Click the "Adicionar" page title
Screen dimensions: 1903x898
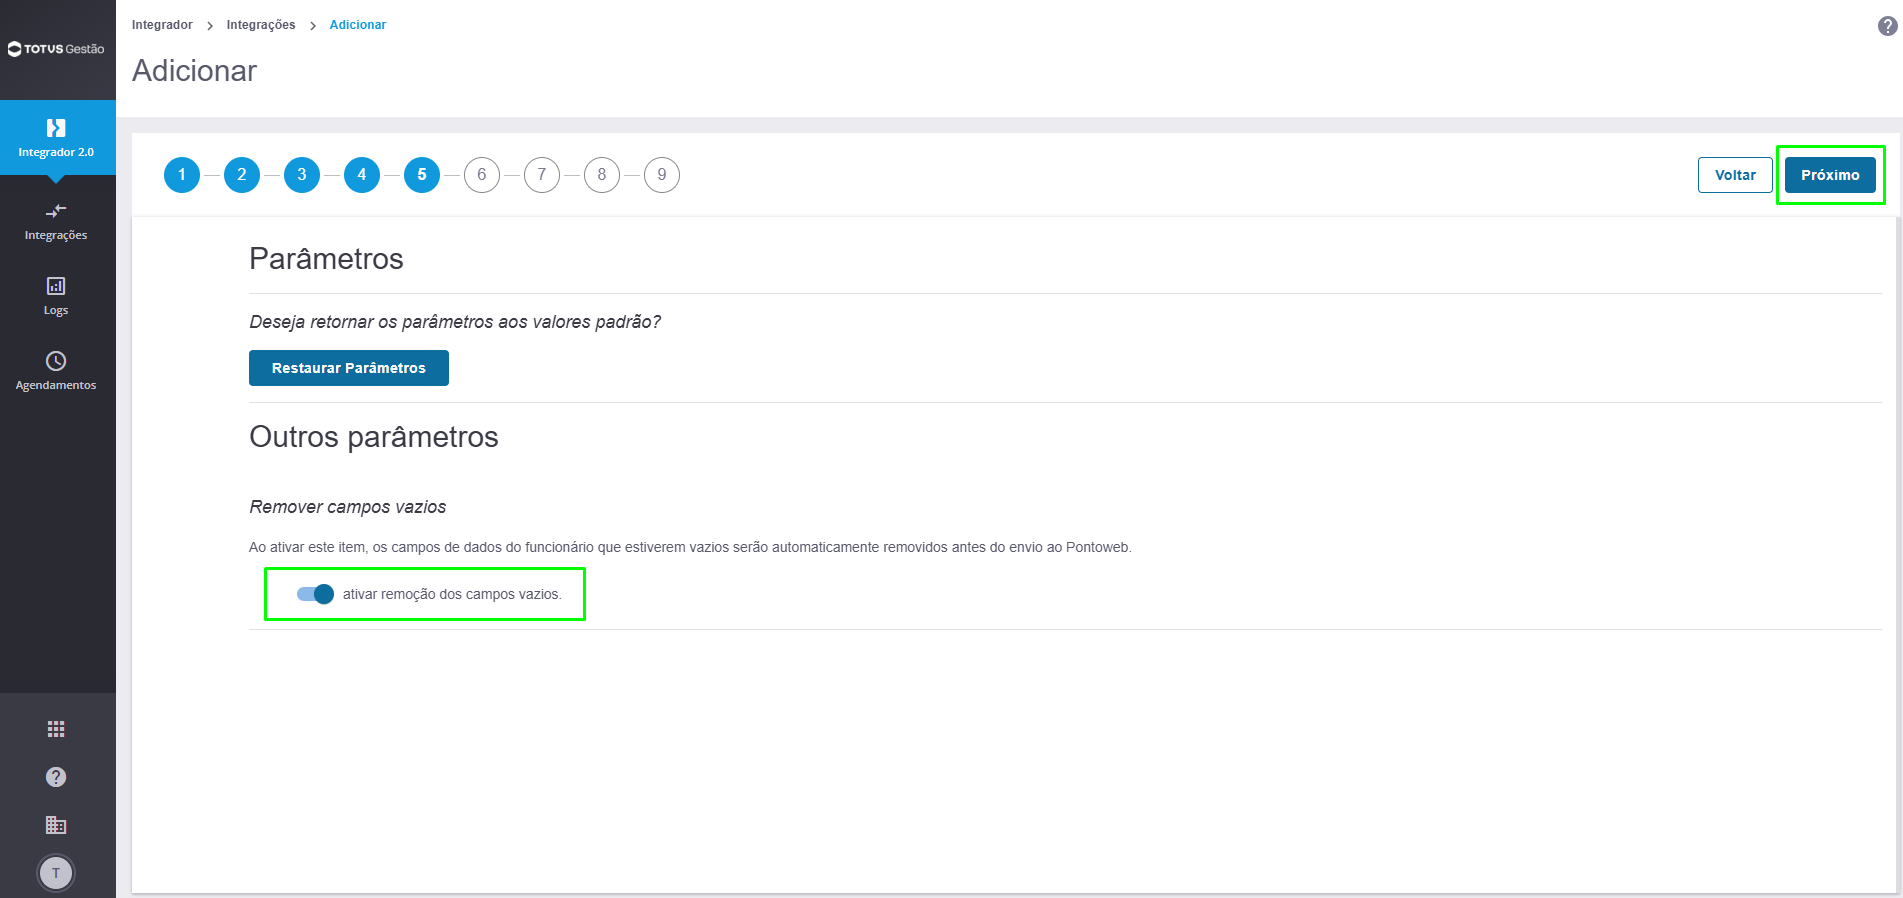click(x=195, y=71)
